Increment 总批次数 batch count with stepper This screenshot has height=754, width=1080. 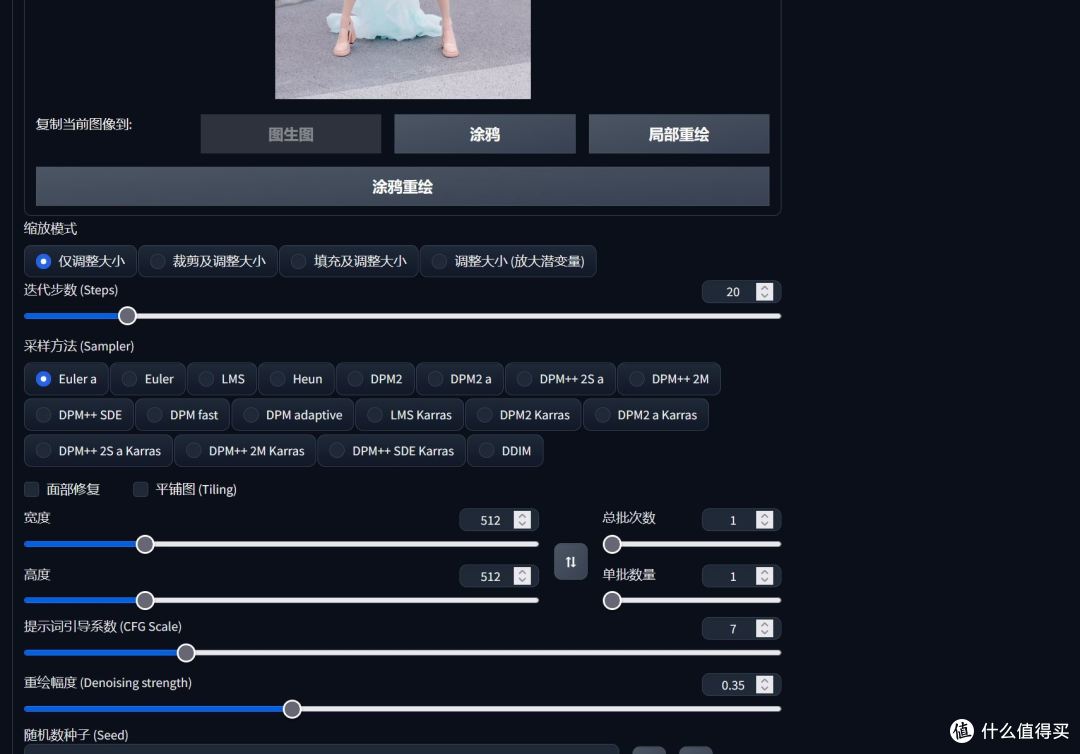click(x=764, y=514)
